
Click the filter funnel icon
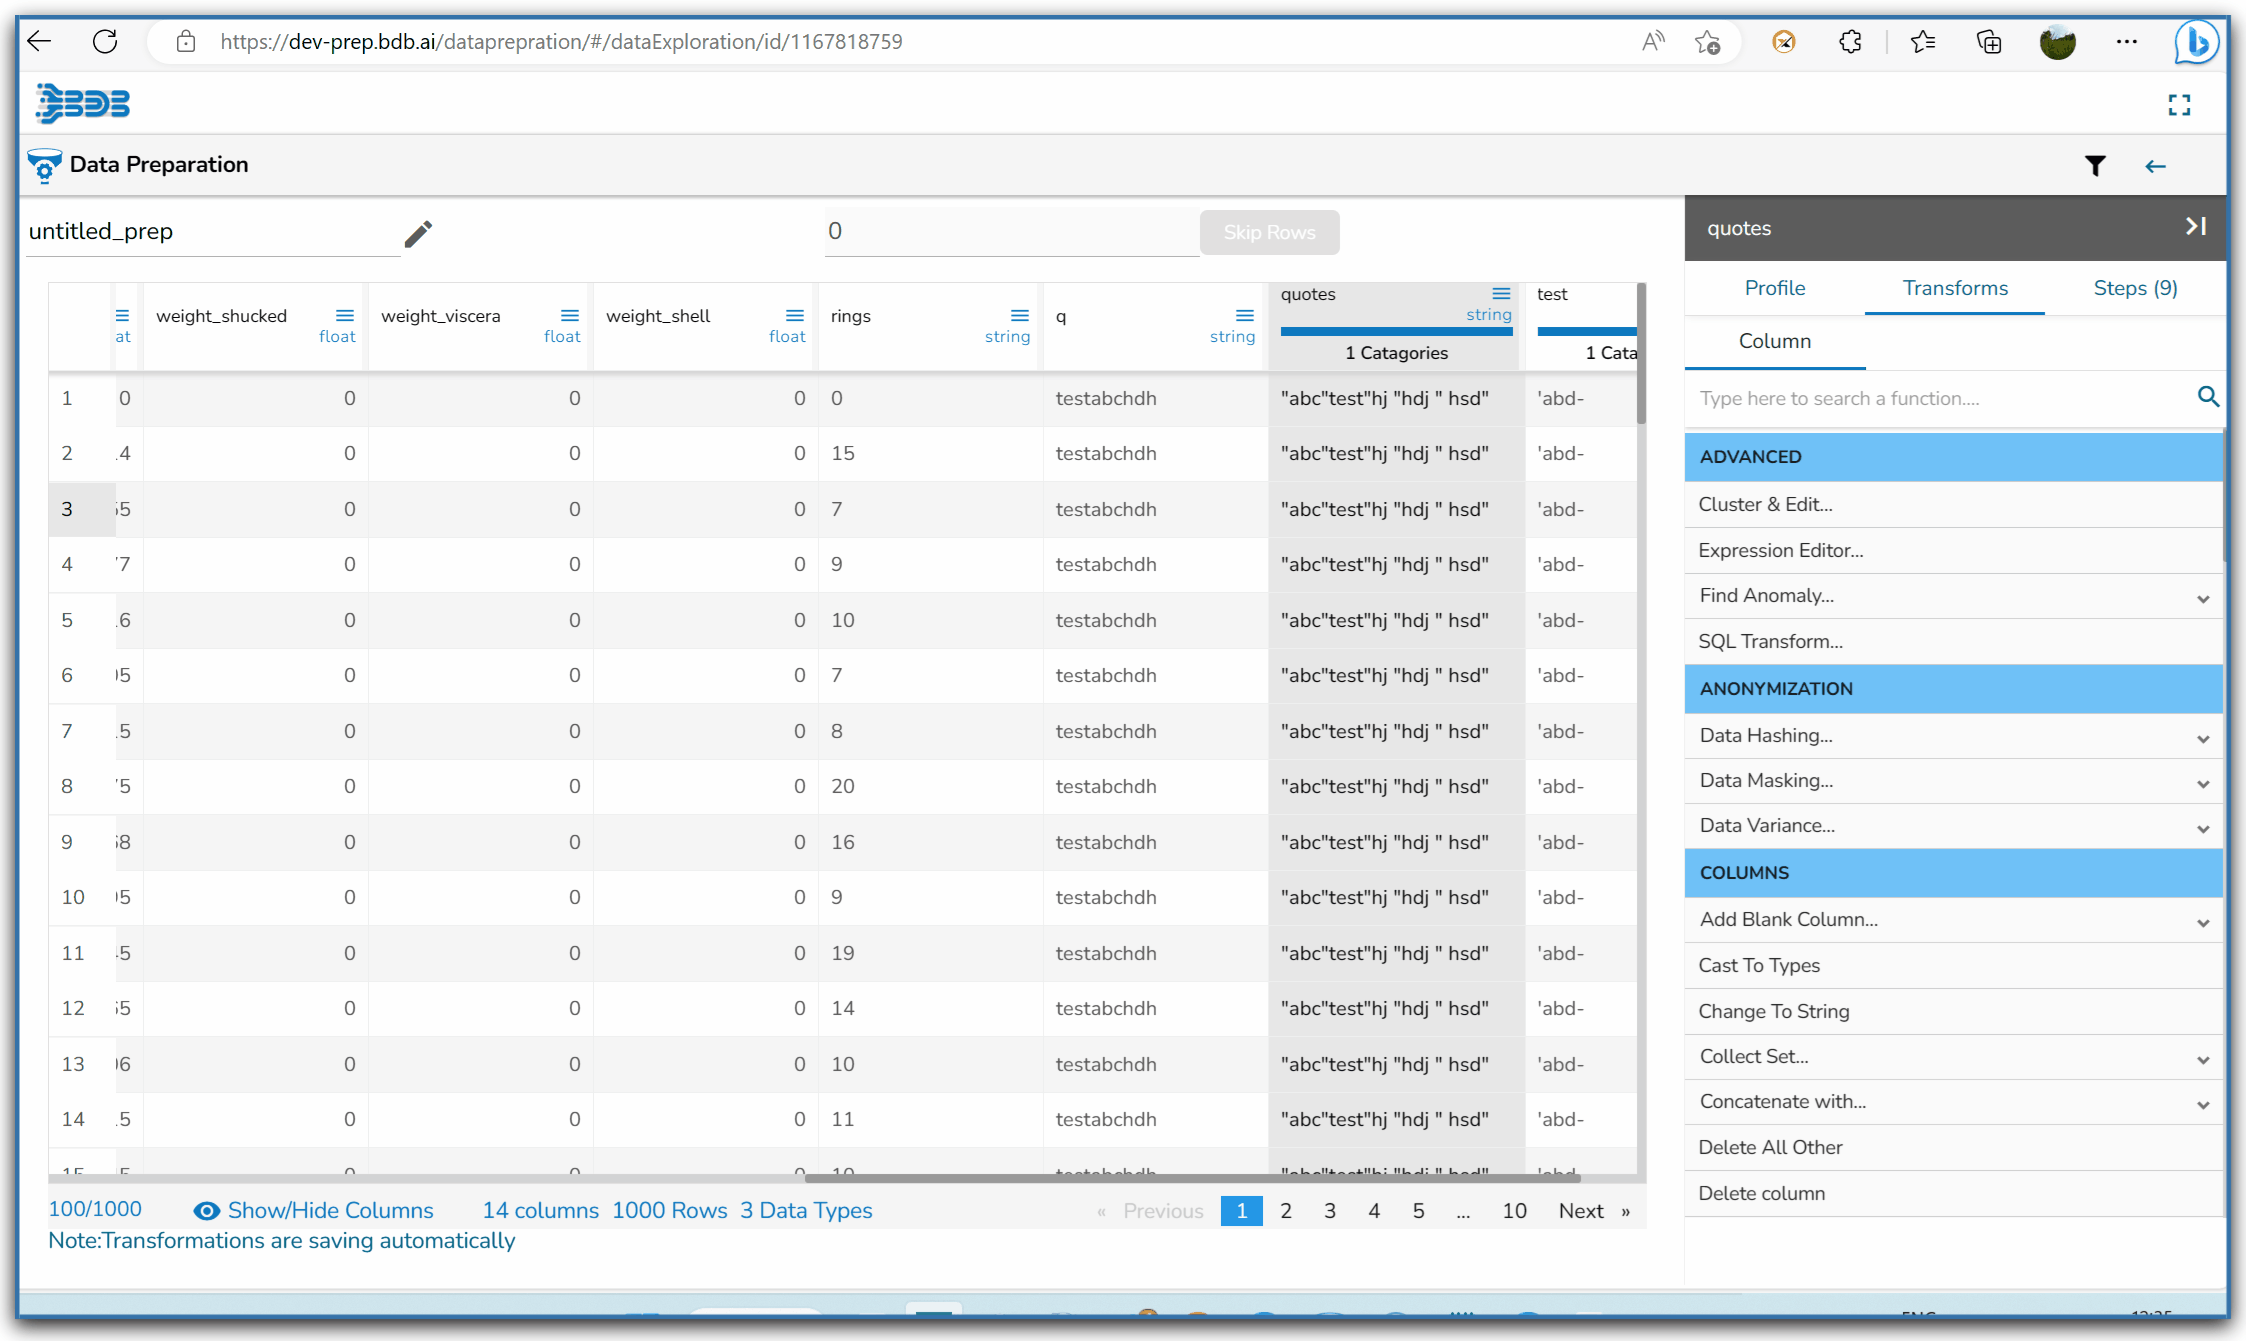click(2095, 166)
